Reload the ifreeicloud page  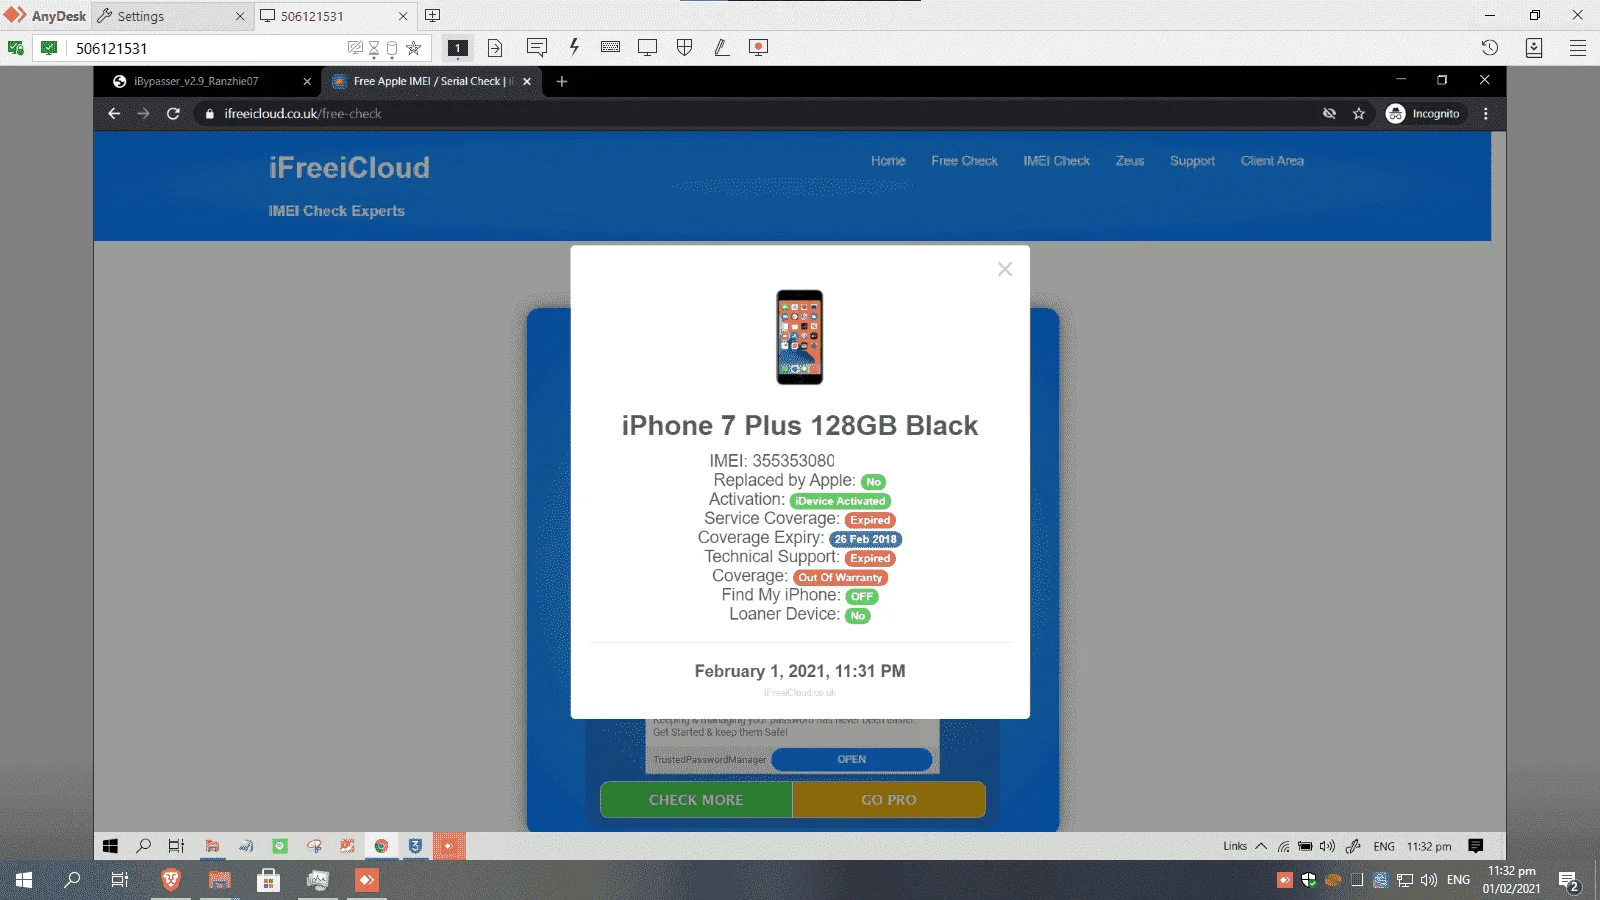173,114
